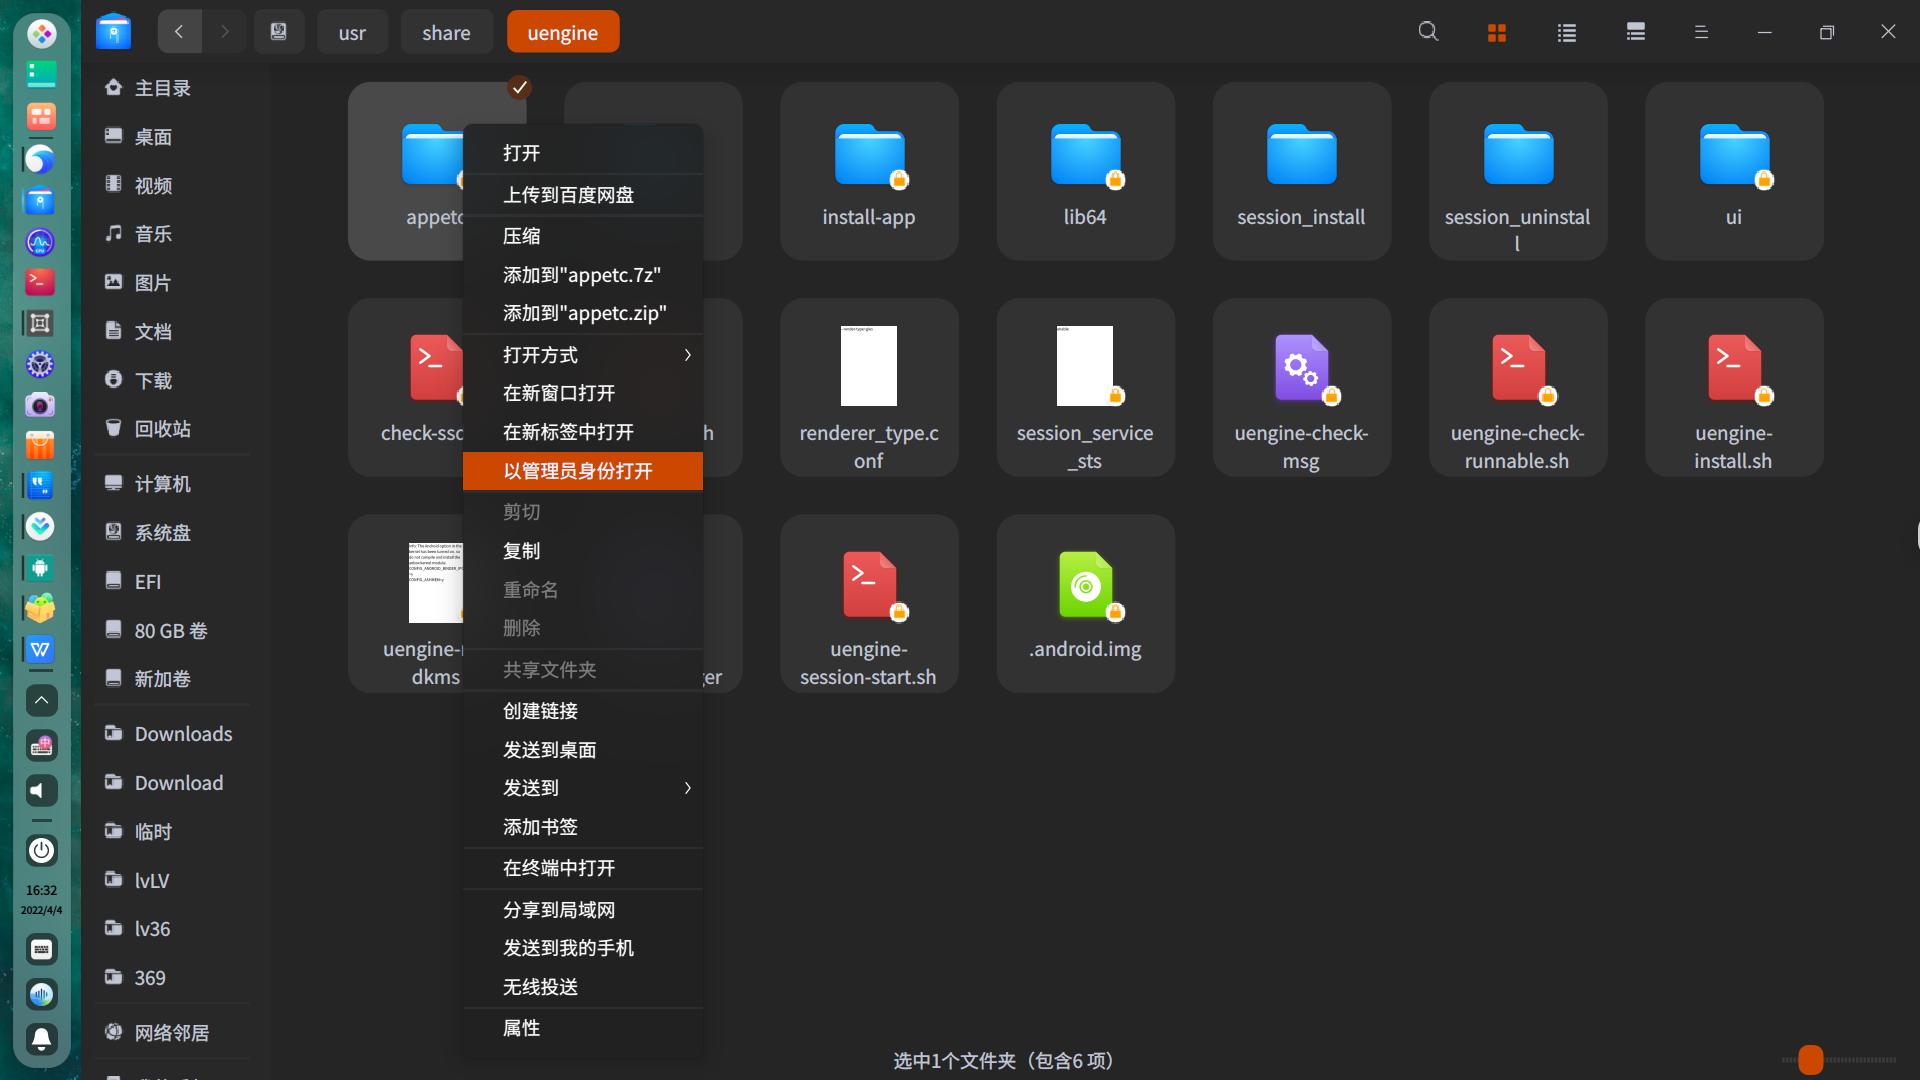Screen dimensions: 1920x1080
Task: Launch the Camera app from the dock
Action: 40,405
